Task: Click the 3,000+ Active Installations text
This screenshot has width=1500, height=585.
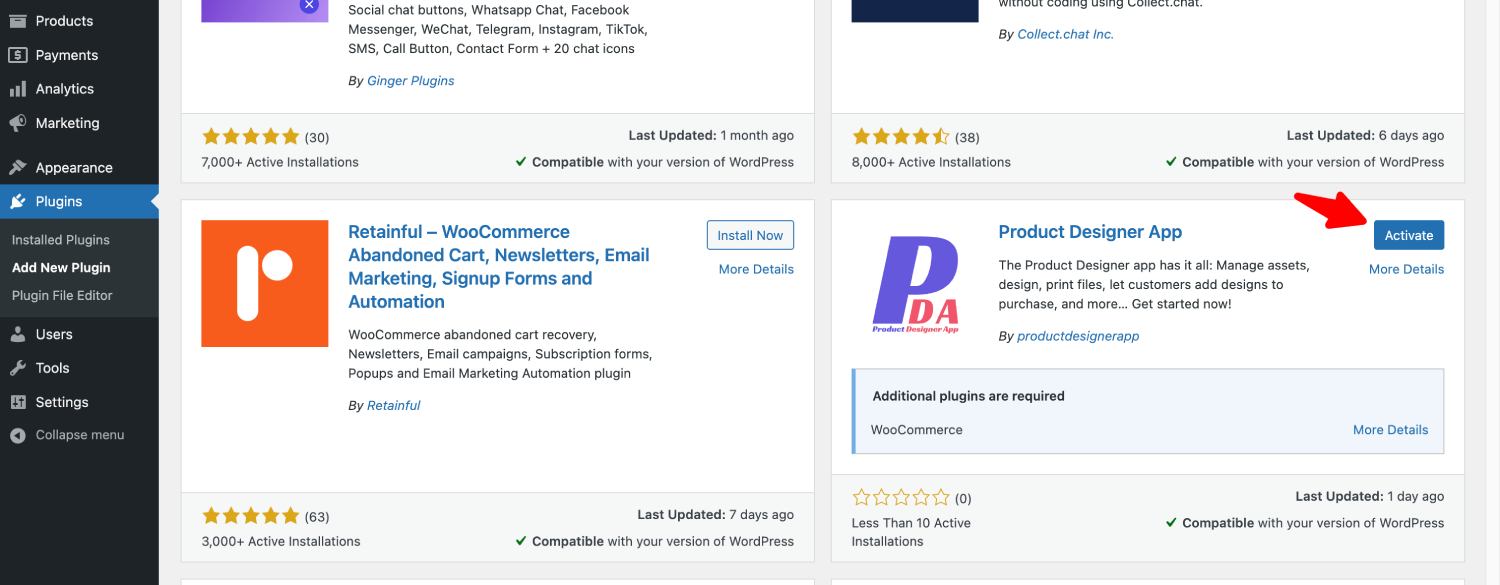Action: point(281,542)
